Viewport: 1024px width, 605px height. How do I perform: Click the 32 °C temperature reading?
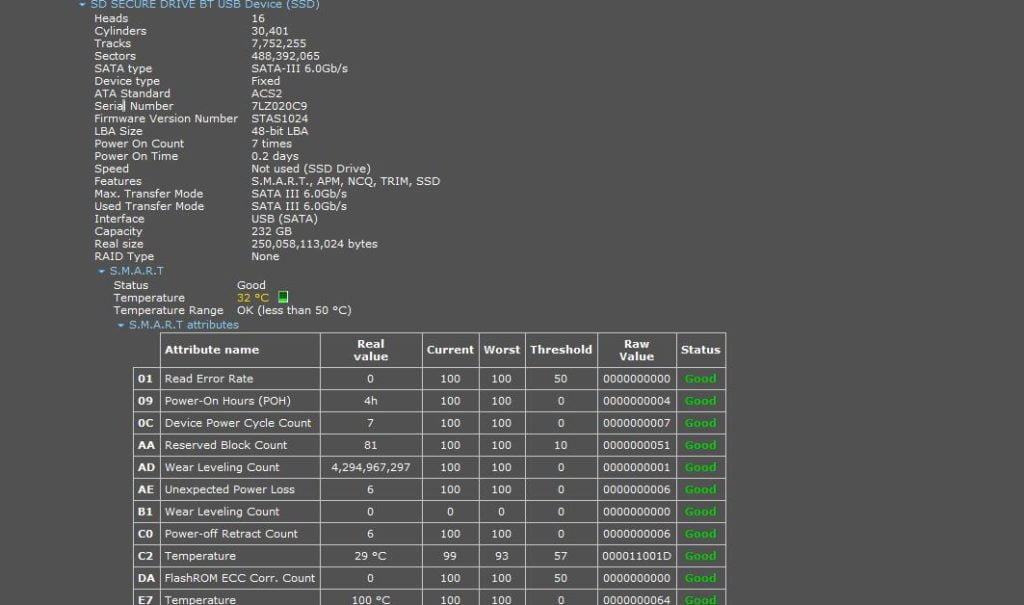click(x=253, y=298)
